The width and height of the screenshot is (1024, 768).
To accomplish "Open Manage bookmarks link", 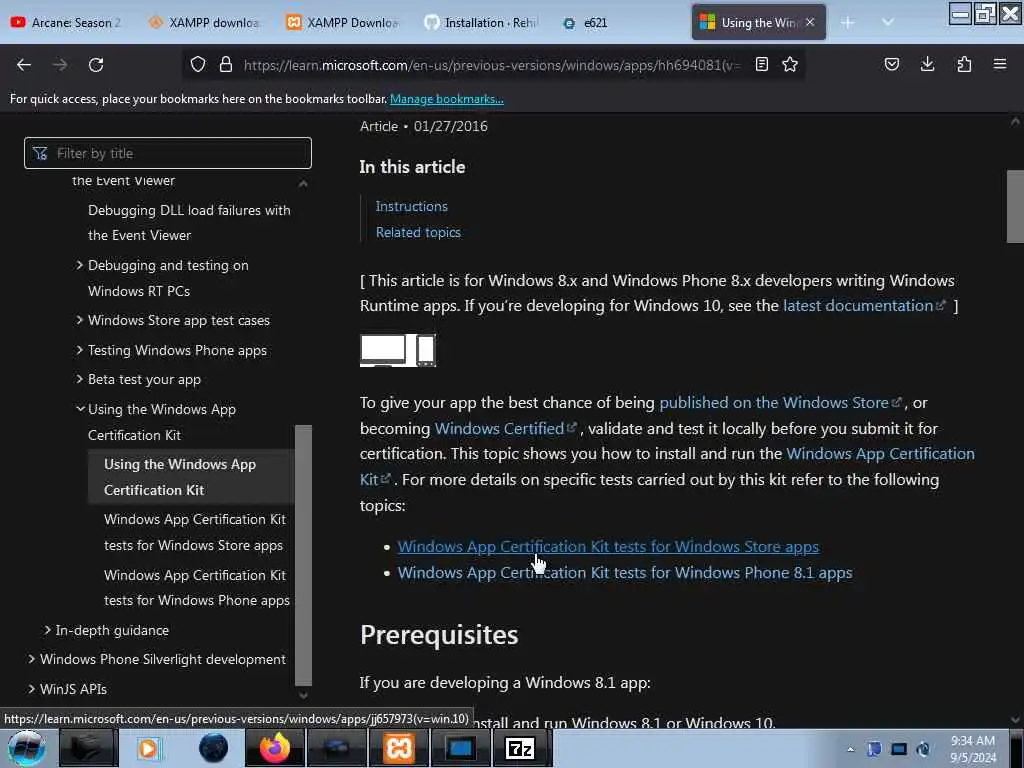I will (447, 99).
